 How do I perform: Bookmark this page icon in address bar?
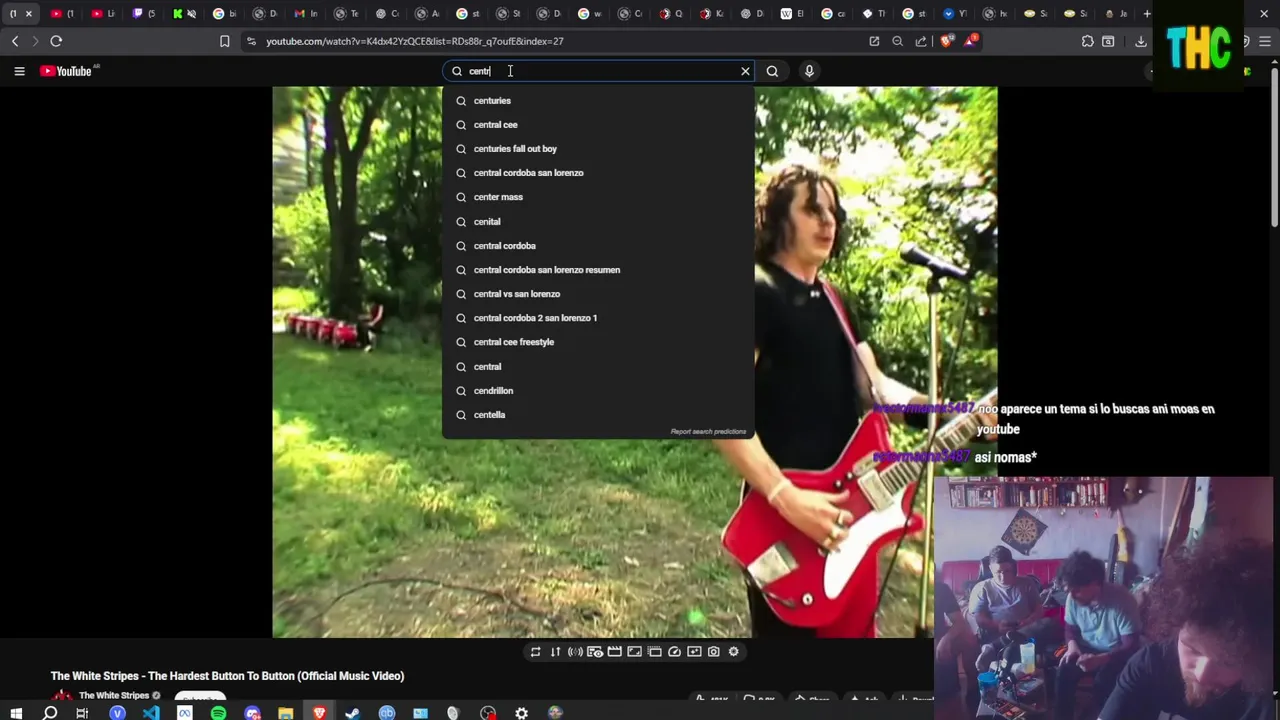tap(224, 41)
